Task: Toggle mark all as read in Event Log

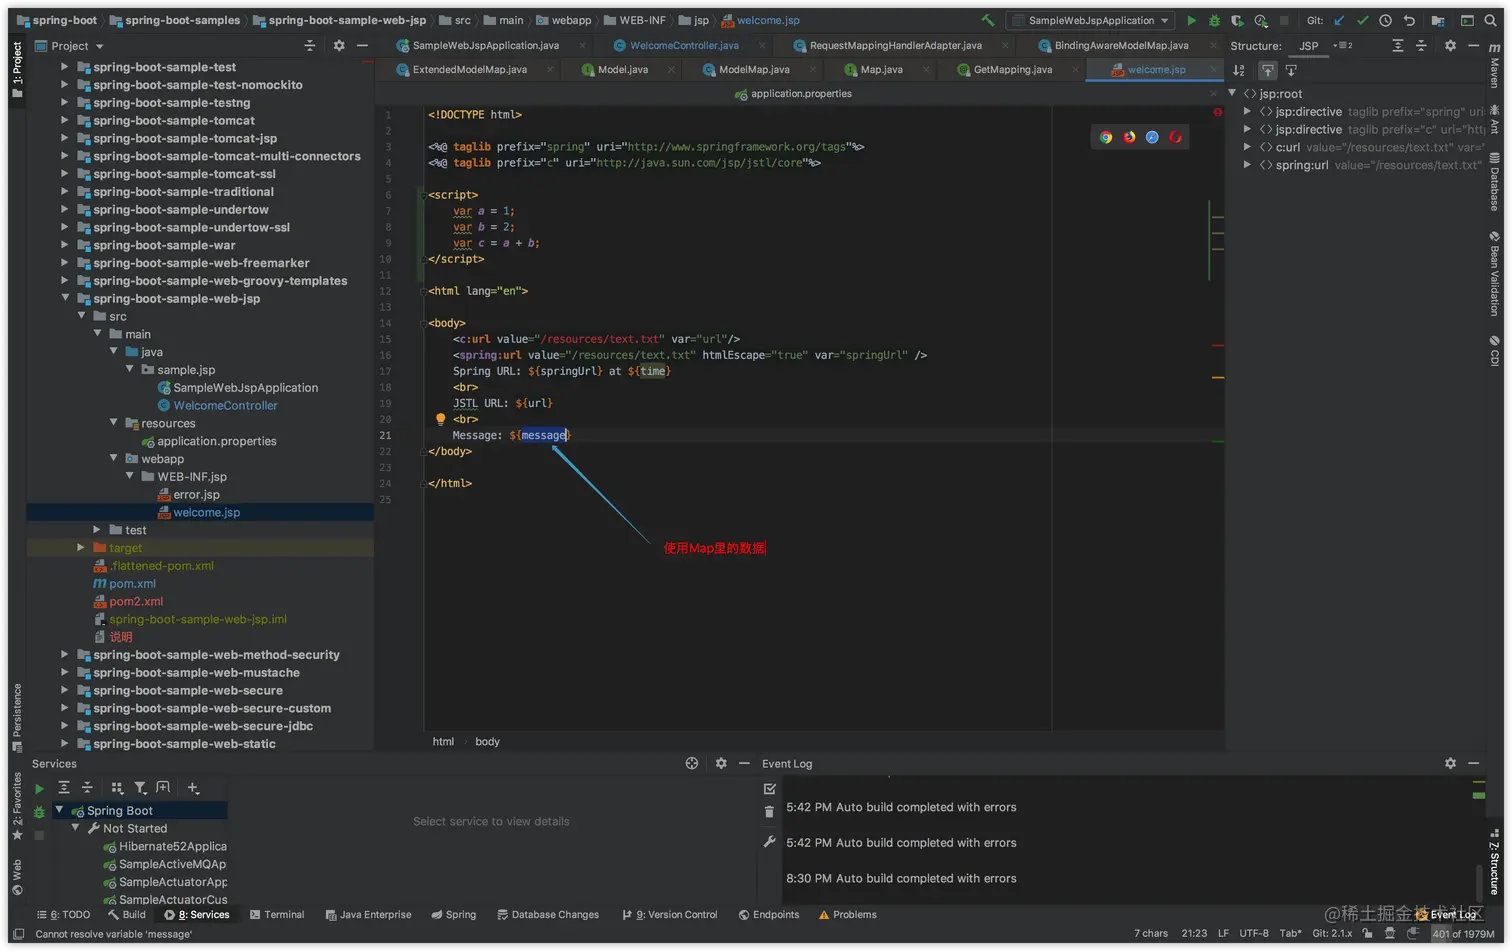Action: [x=769, y=788]
